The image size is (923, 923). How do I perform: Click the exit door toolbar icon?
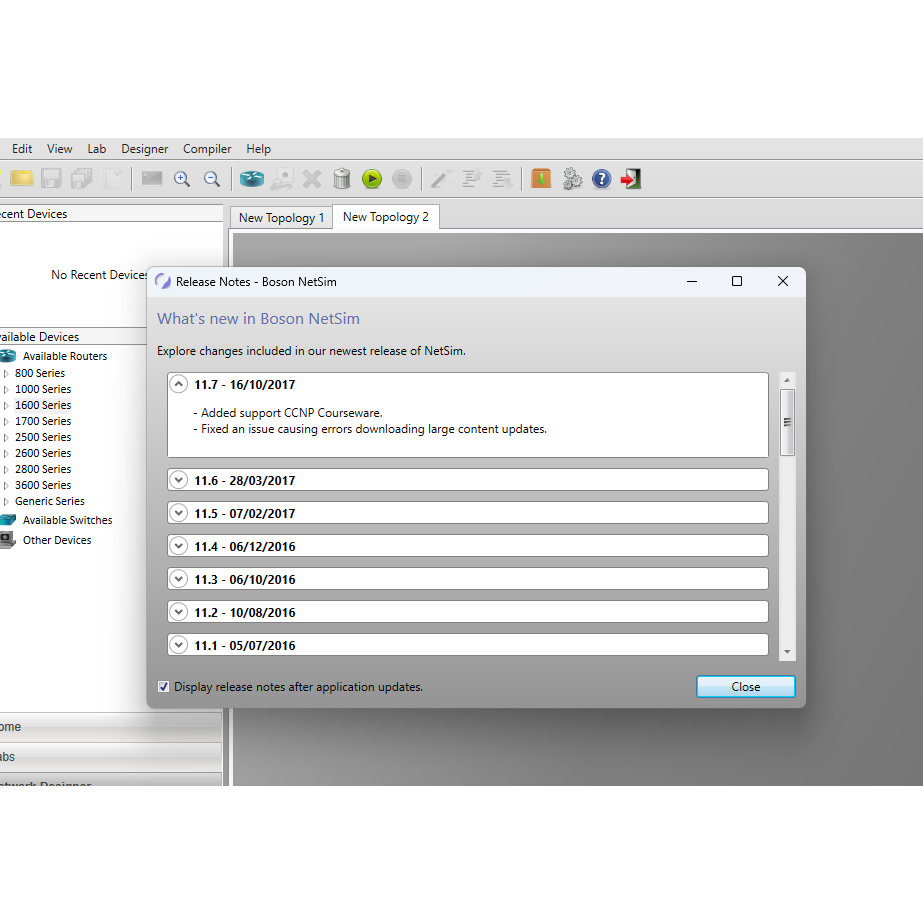tap(631, 179)
